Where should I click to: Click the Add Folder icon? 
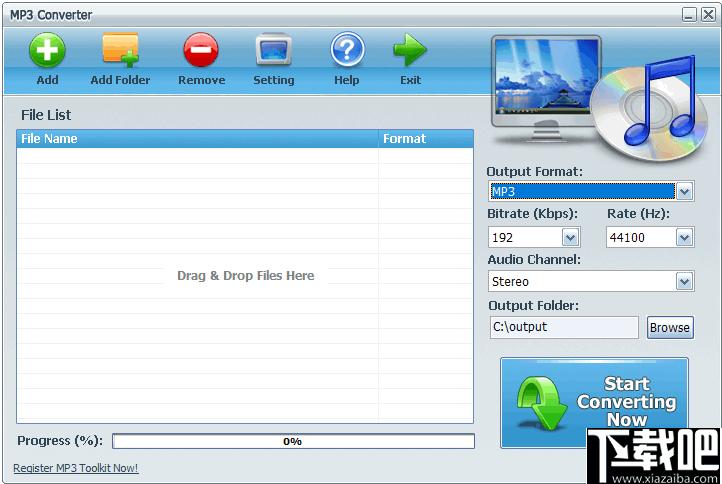120,50
